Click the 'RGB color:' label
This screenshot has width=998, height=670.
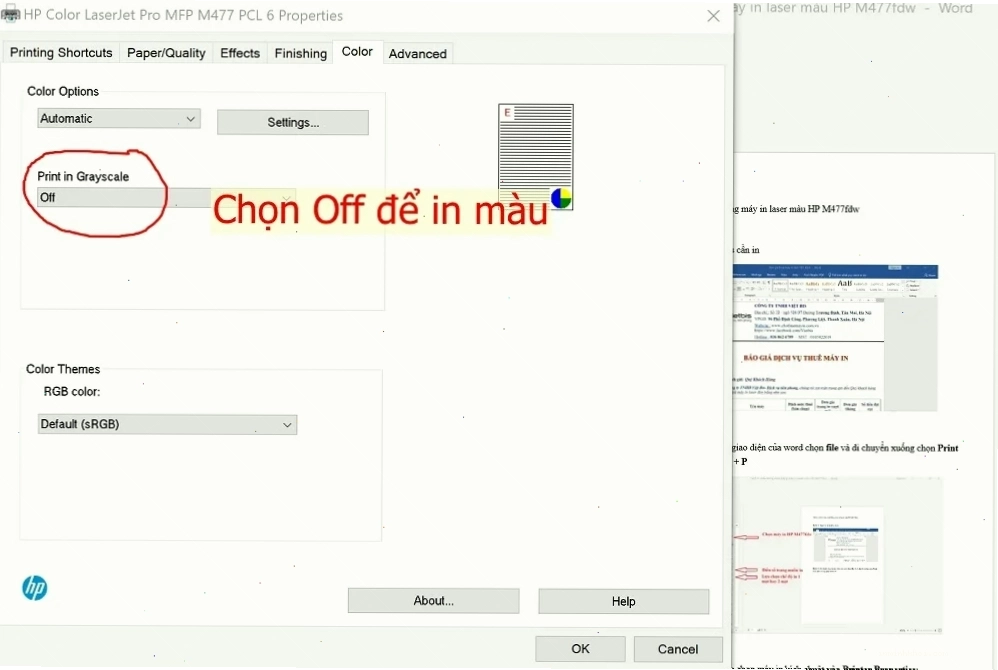[72, 391]
